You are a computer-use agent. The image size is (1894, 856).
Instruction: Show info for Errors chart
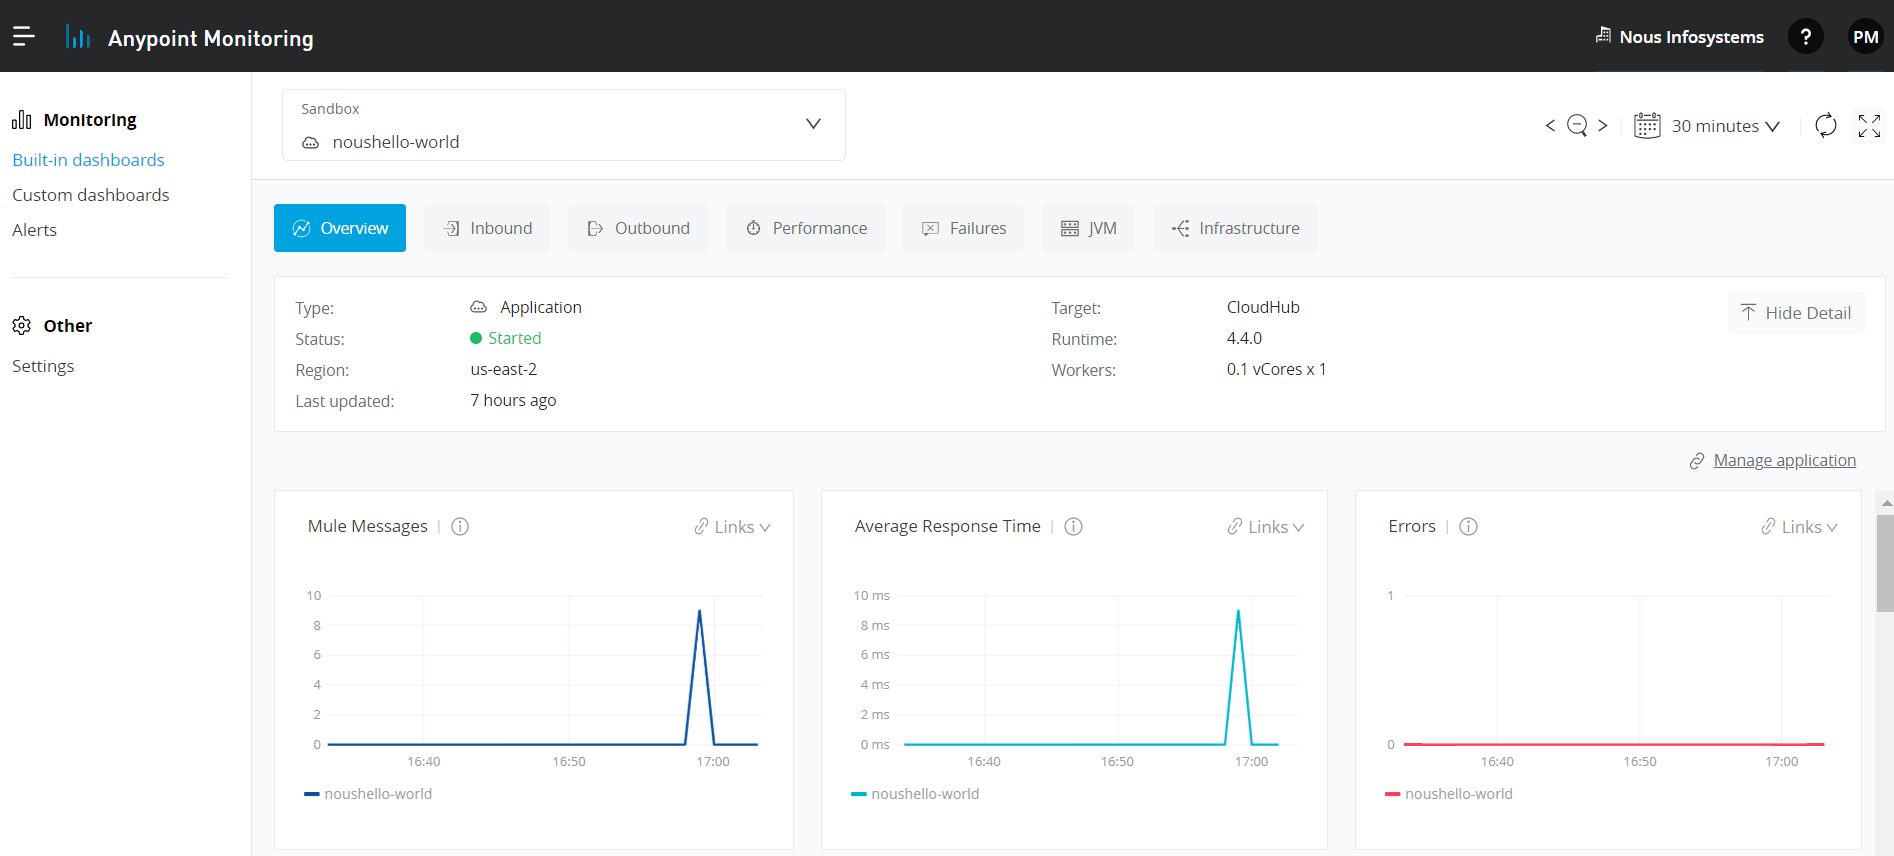click(x=1468, y=526)
